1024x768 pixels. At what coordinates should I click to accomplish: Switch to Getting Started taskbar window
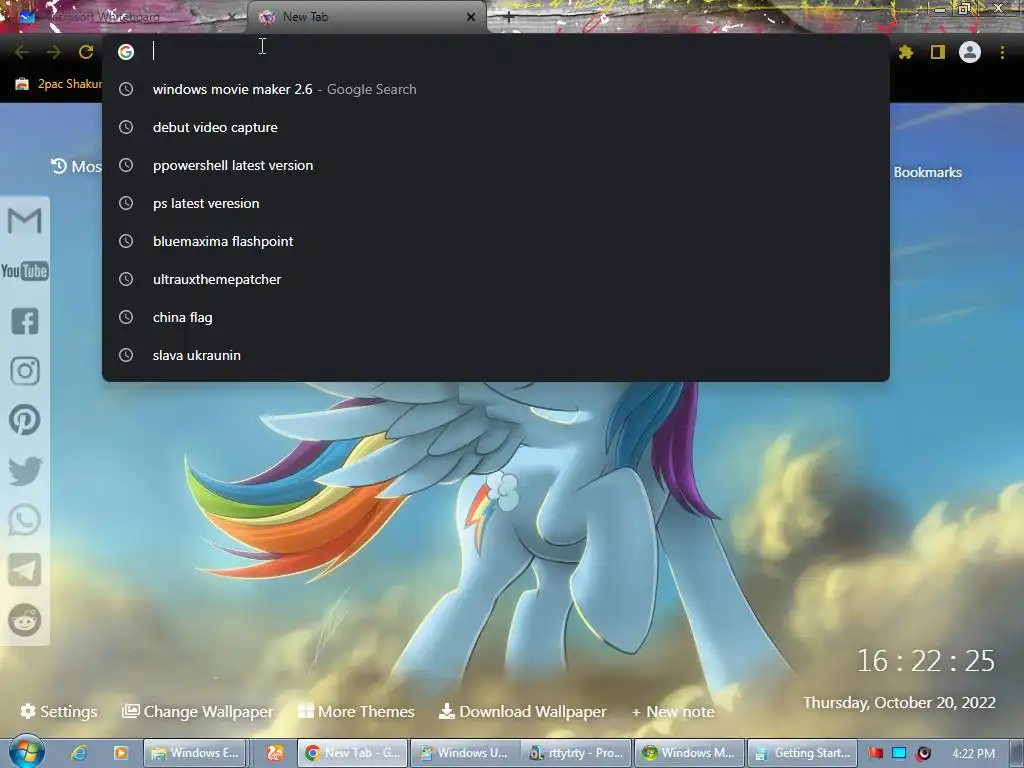click(x=801, y=753)
